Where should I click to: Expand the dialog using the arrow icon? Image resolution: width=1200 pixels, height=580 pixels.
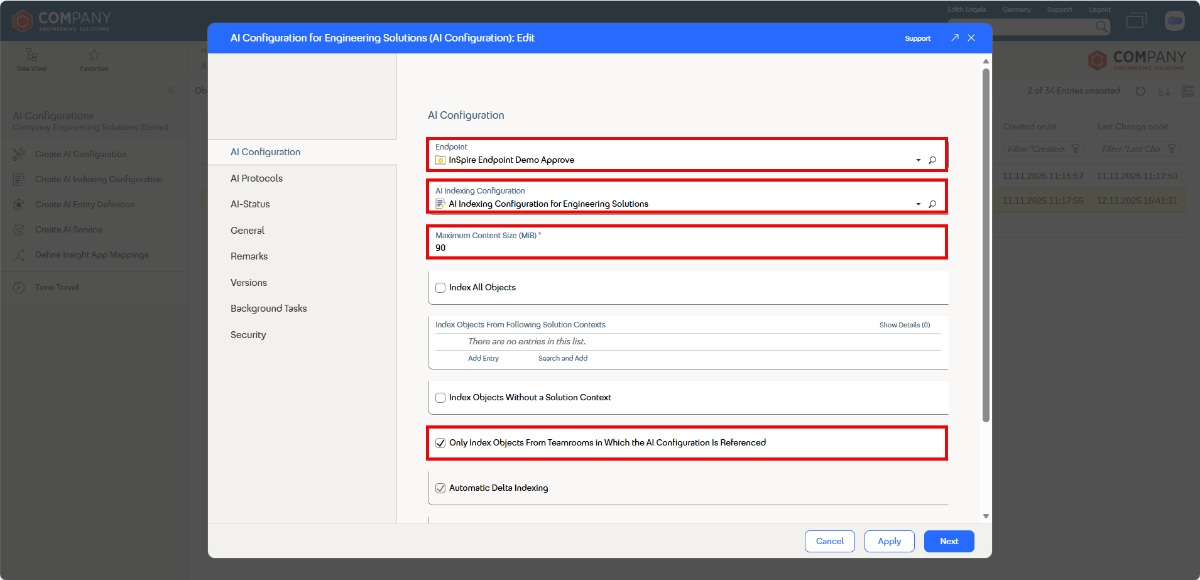954,38
